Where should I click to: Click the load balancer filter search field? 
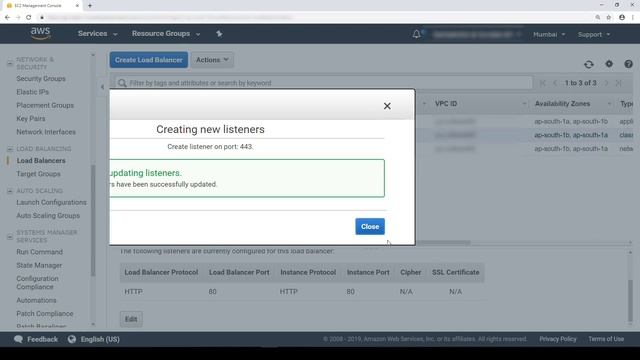tap(324, 83)
